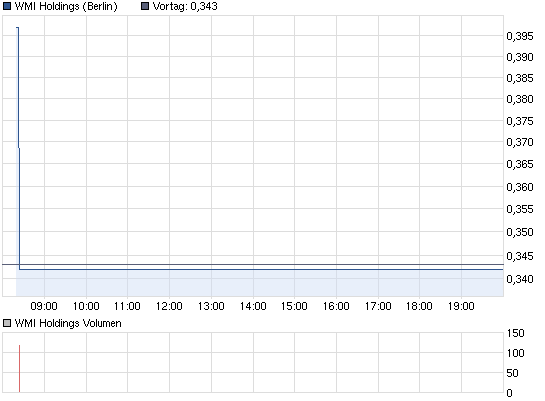The image size is (545, 401).
Task: Click the 12:00 time axis label
Action: pyautogui.click(x=169, y=306)
